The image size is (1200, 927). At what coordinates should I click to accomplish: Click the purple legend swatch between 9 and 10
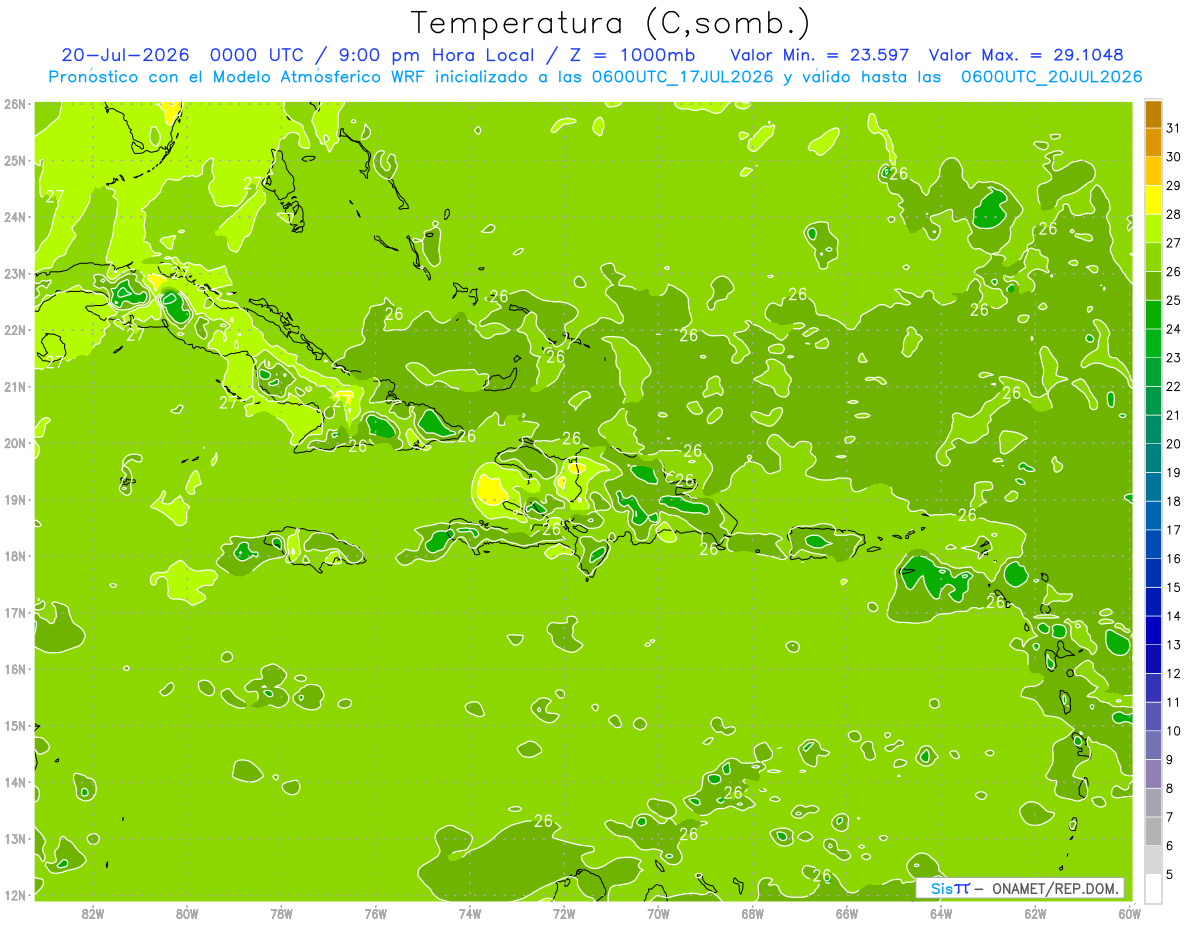click(1153, 746)
